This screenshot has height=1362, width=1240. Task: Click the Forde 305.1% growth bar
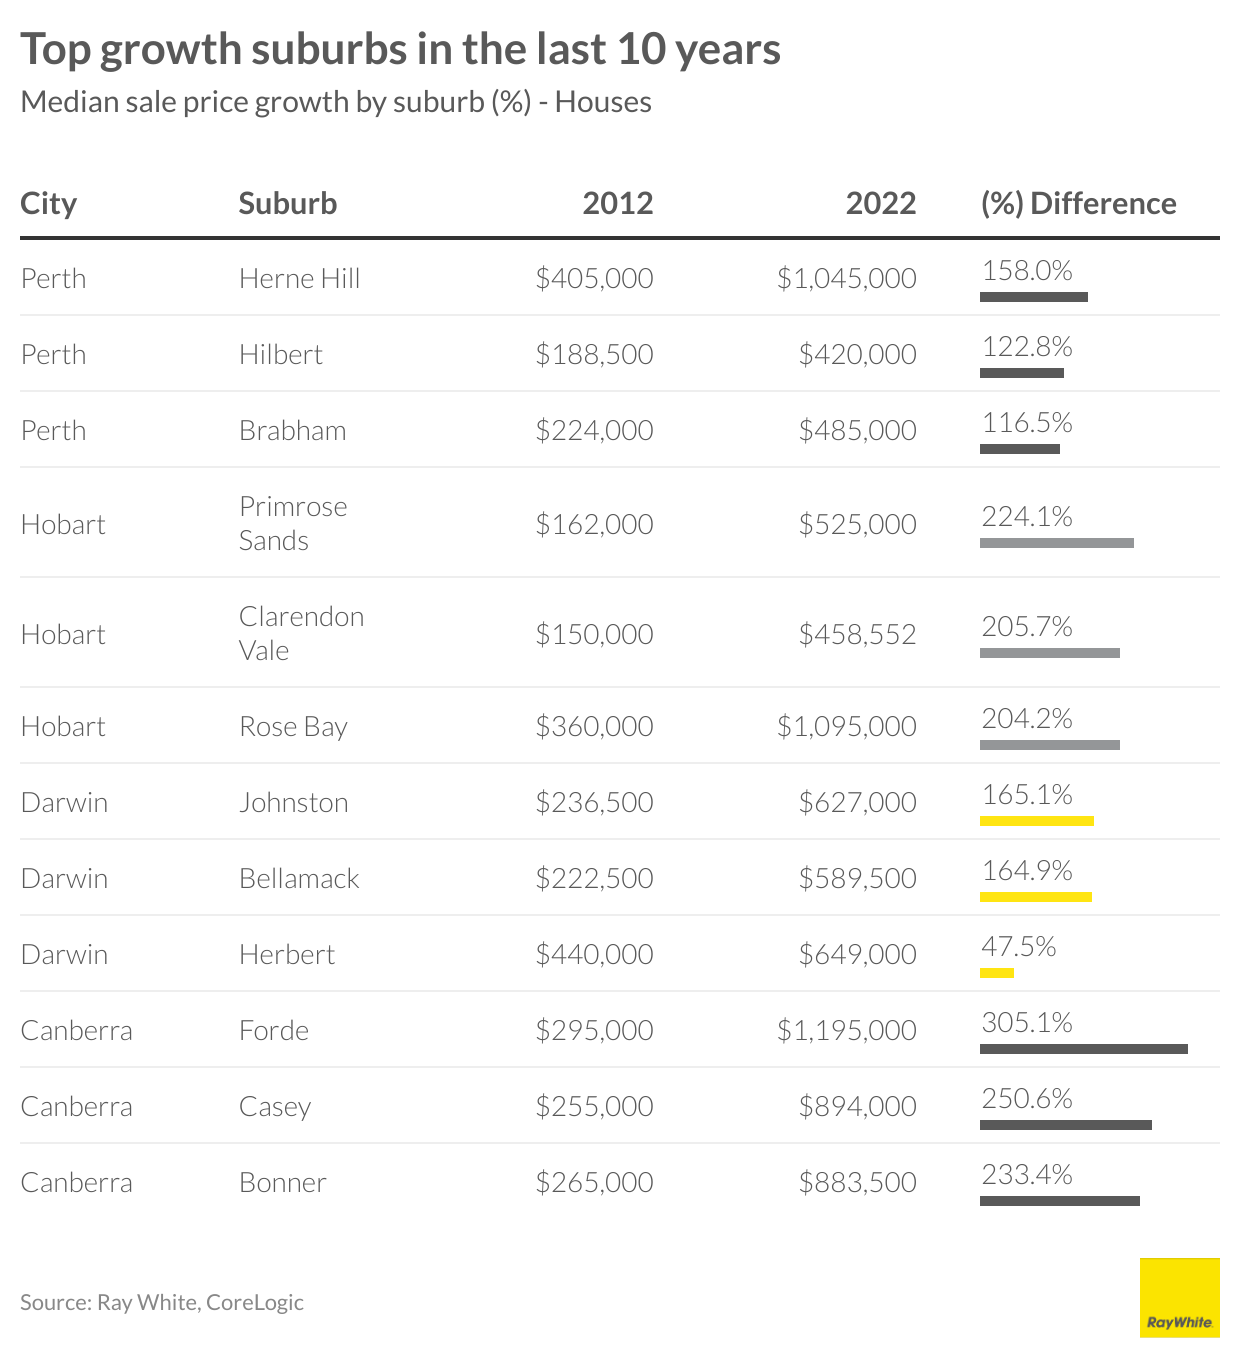(1083, 1049)
